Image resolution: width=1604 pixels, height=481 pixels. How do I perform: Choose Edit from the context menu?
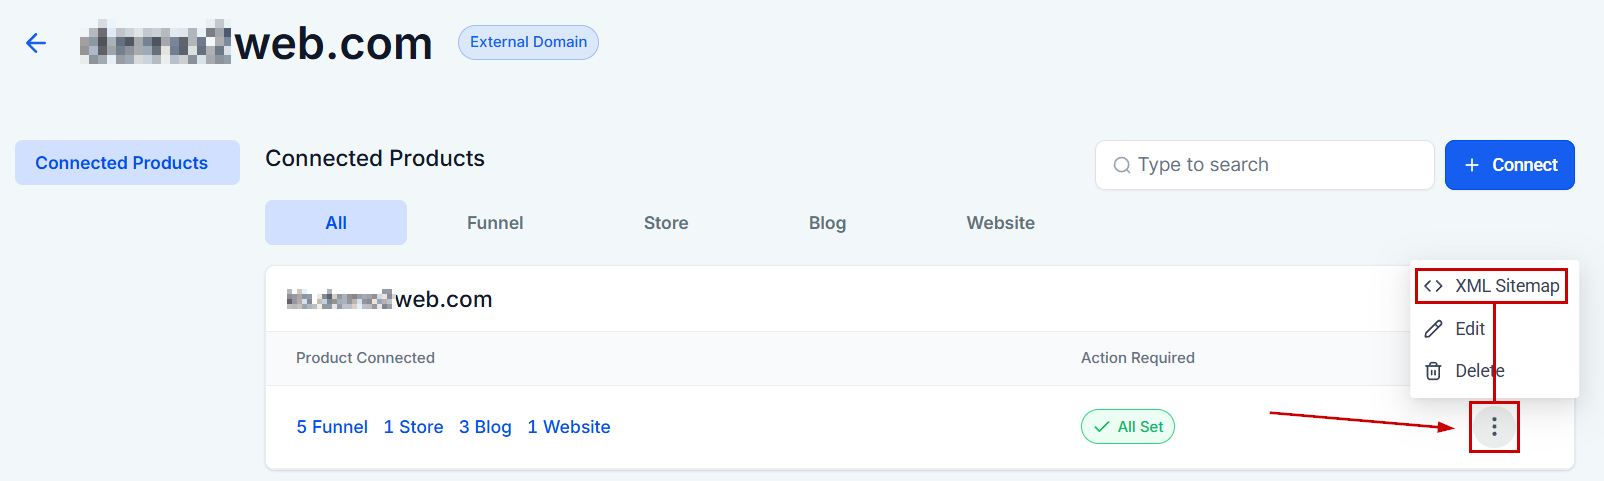point(1470,329)
